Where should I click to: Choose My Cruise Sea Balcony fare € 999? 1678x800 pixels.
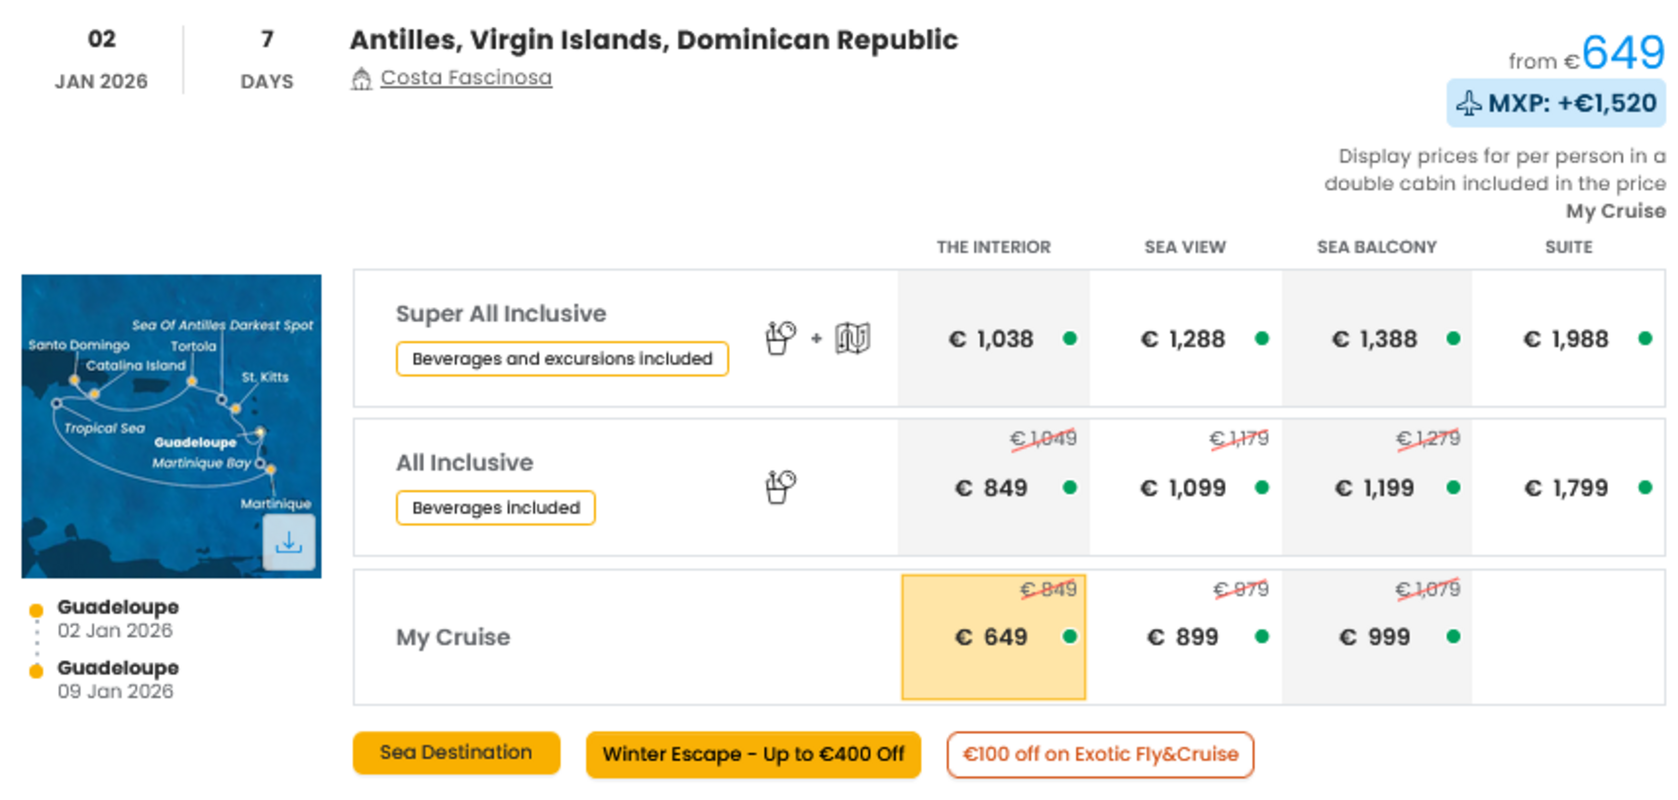pyautogui.click(x=1376, y=637)
